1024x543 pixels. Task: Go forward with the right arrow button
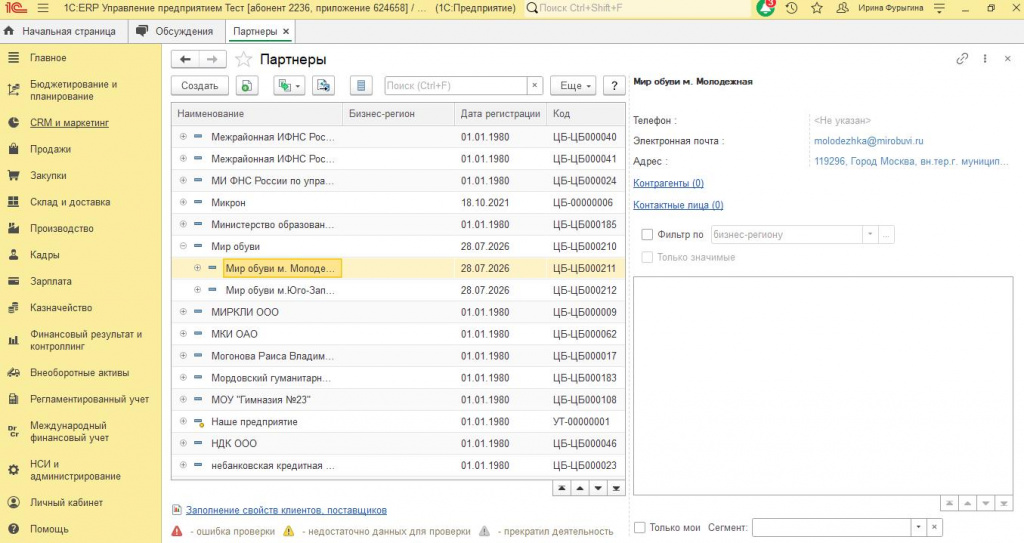(x=212, y=59)
